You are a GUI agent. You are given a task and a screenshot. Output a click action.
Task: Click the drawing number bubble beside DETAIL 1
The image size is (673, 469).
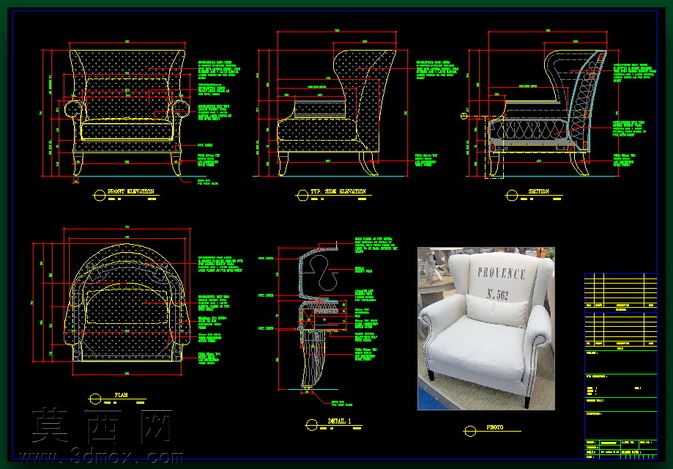tap(312, 425)
